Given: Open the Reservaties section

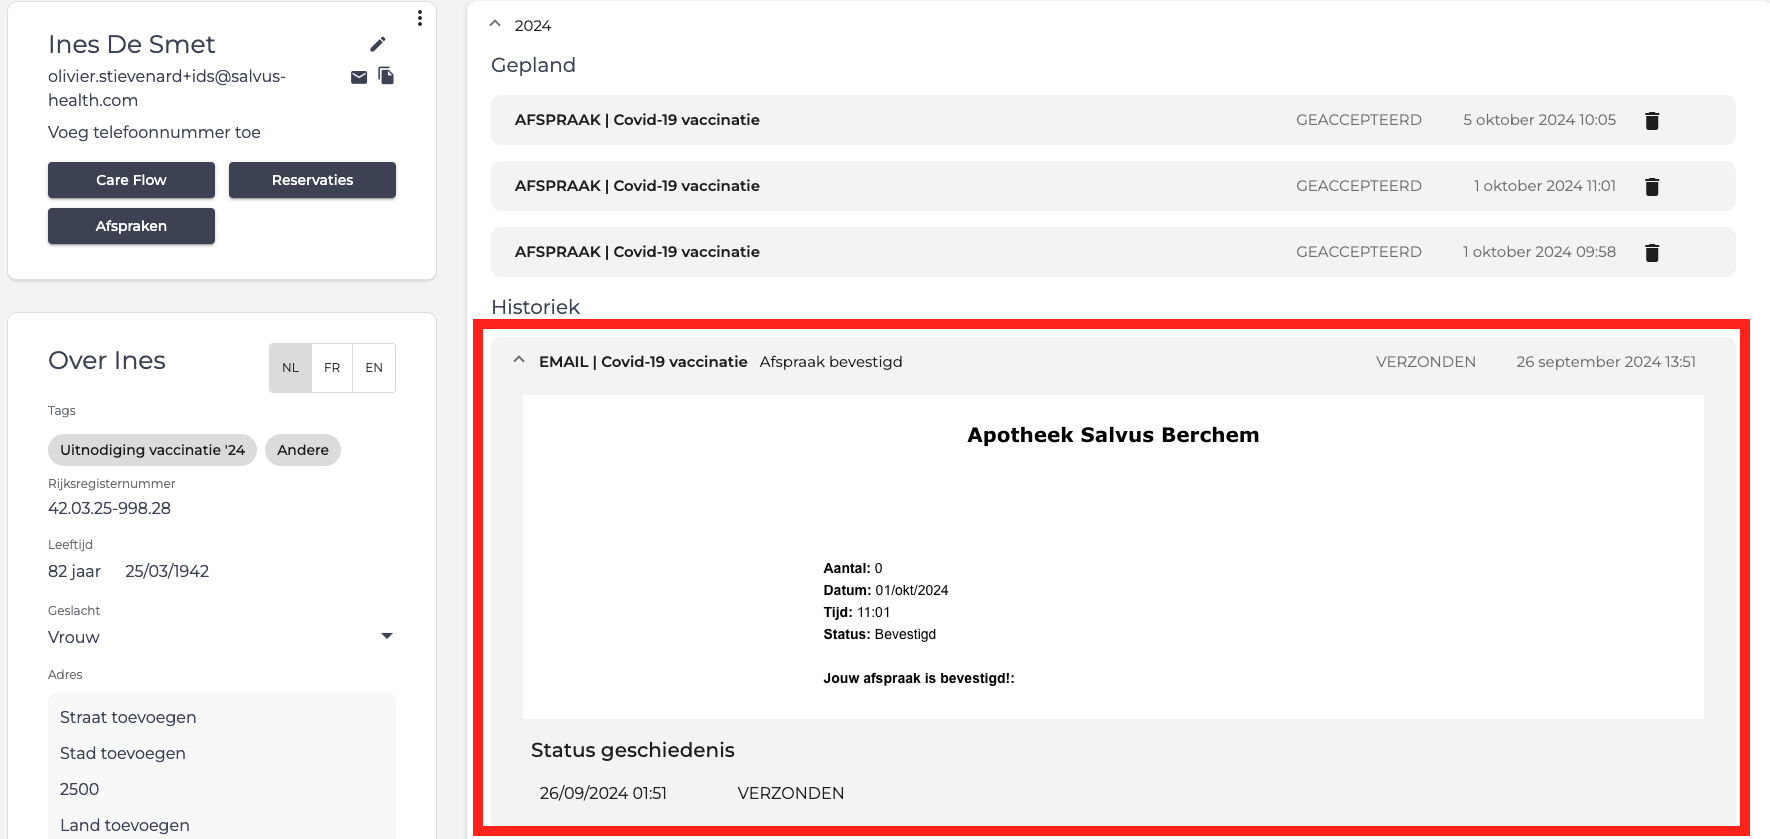Looking at the screenshot, I should 312,180.
